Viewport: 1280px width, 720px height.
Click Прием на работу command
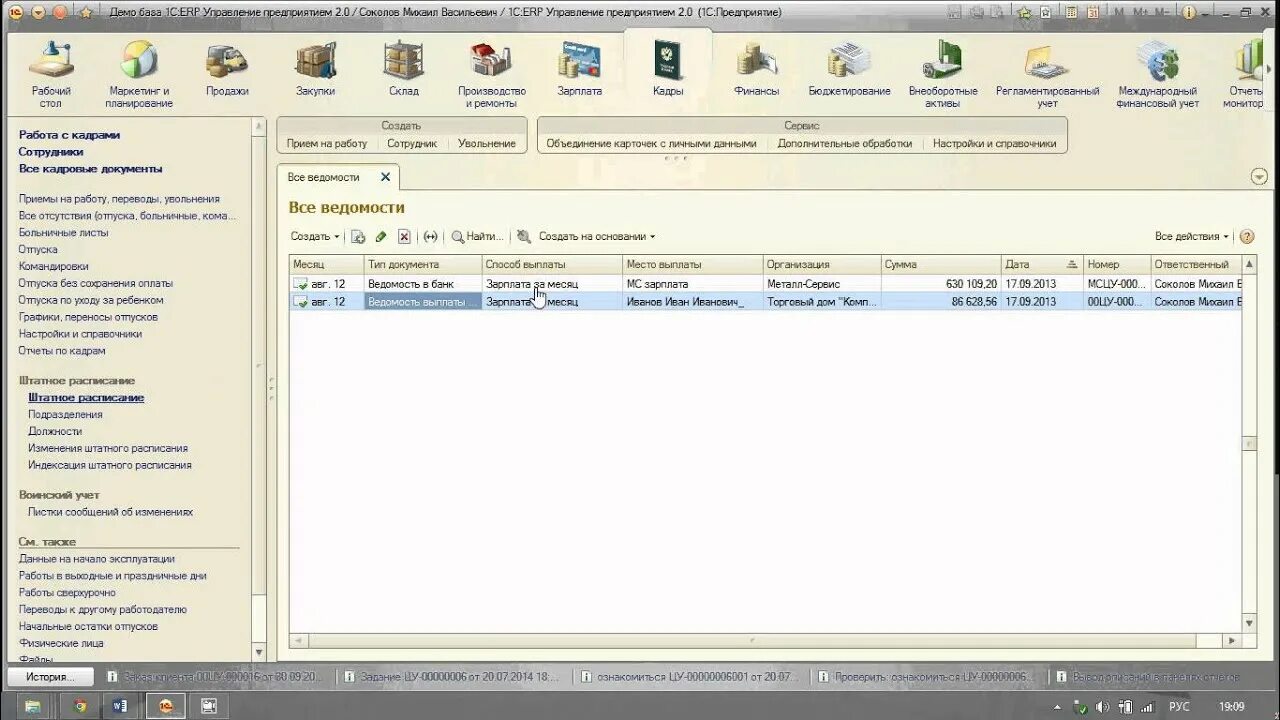327,143
